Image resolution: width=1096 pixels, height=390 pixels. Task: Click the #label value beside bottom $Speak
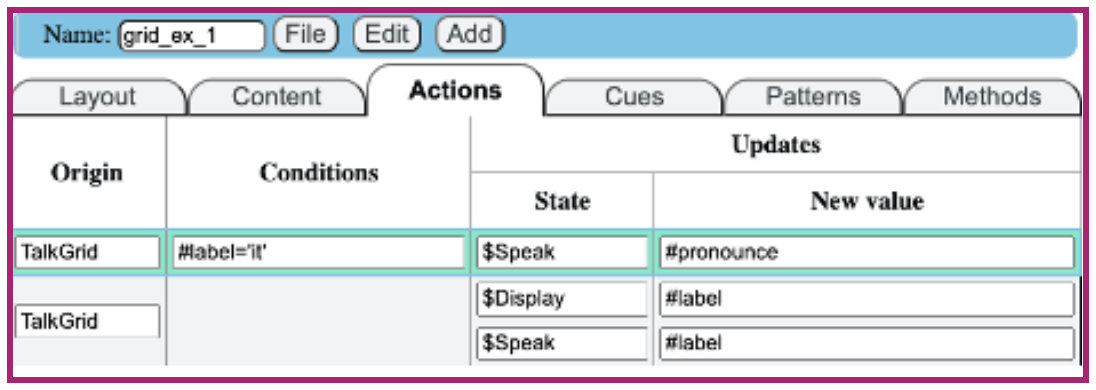(866, 344)
